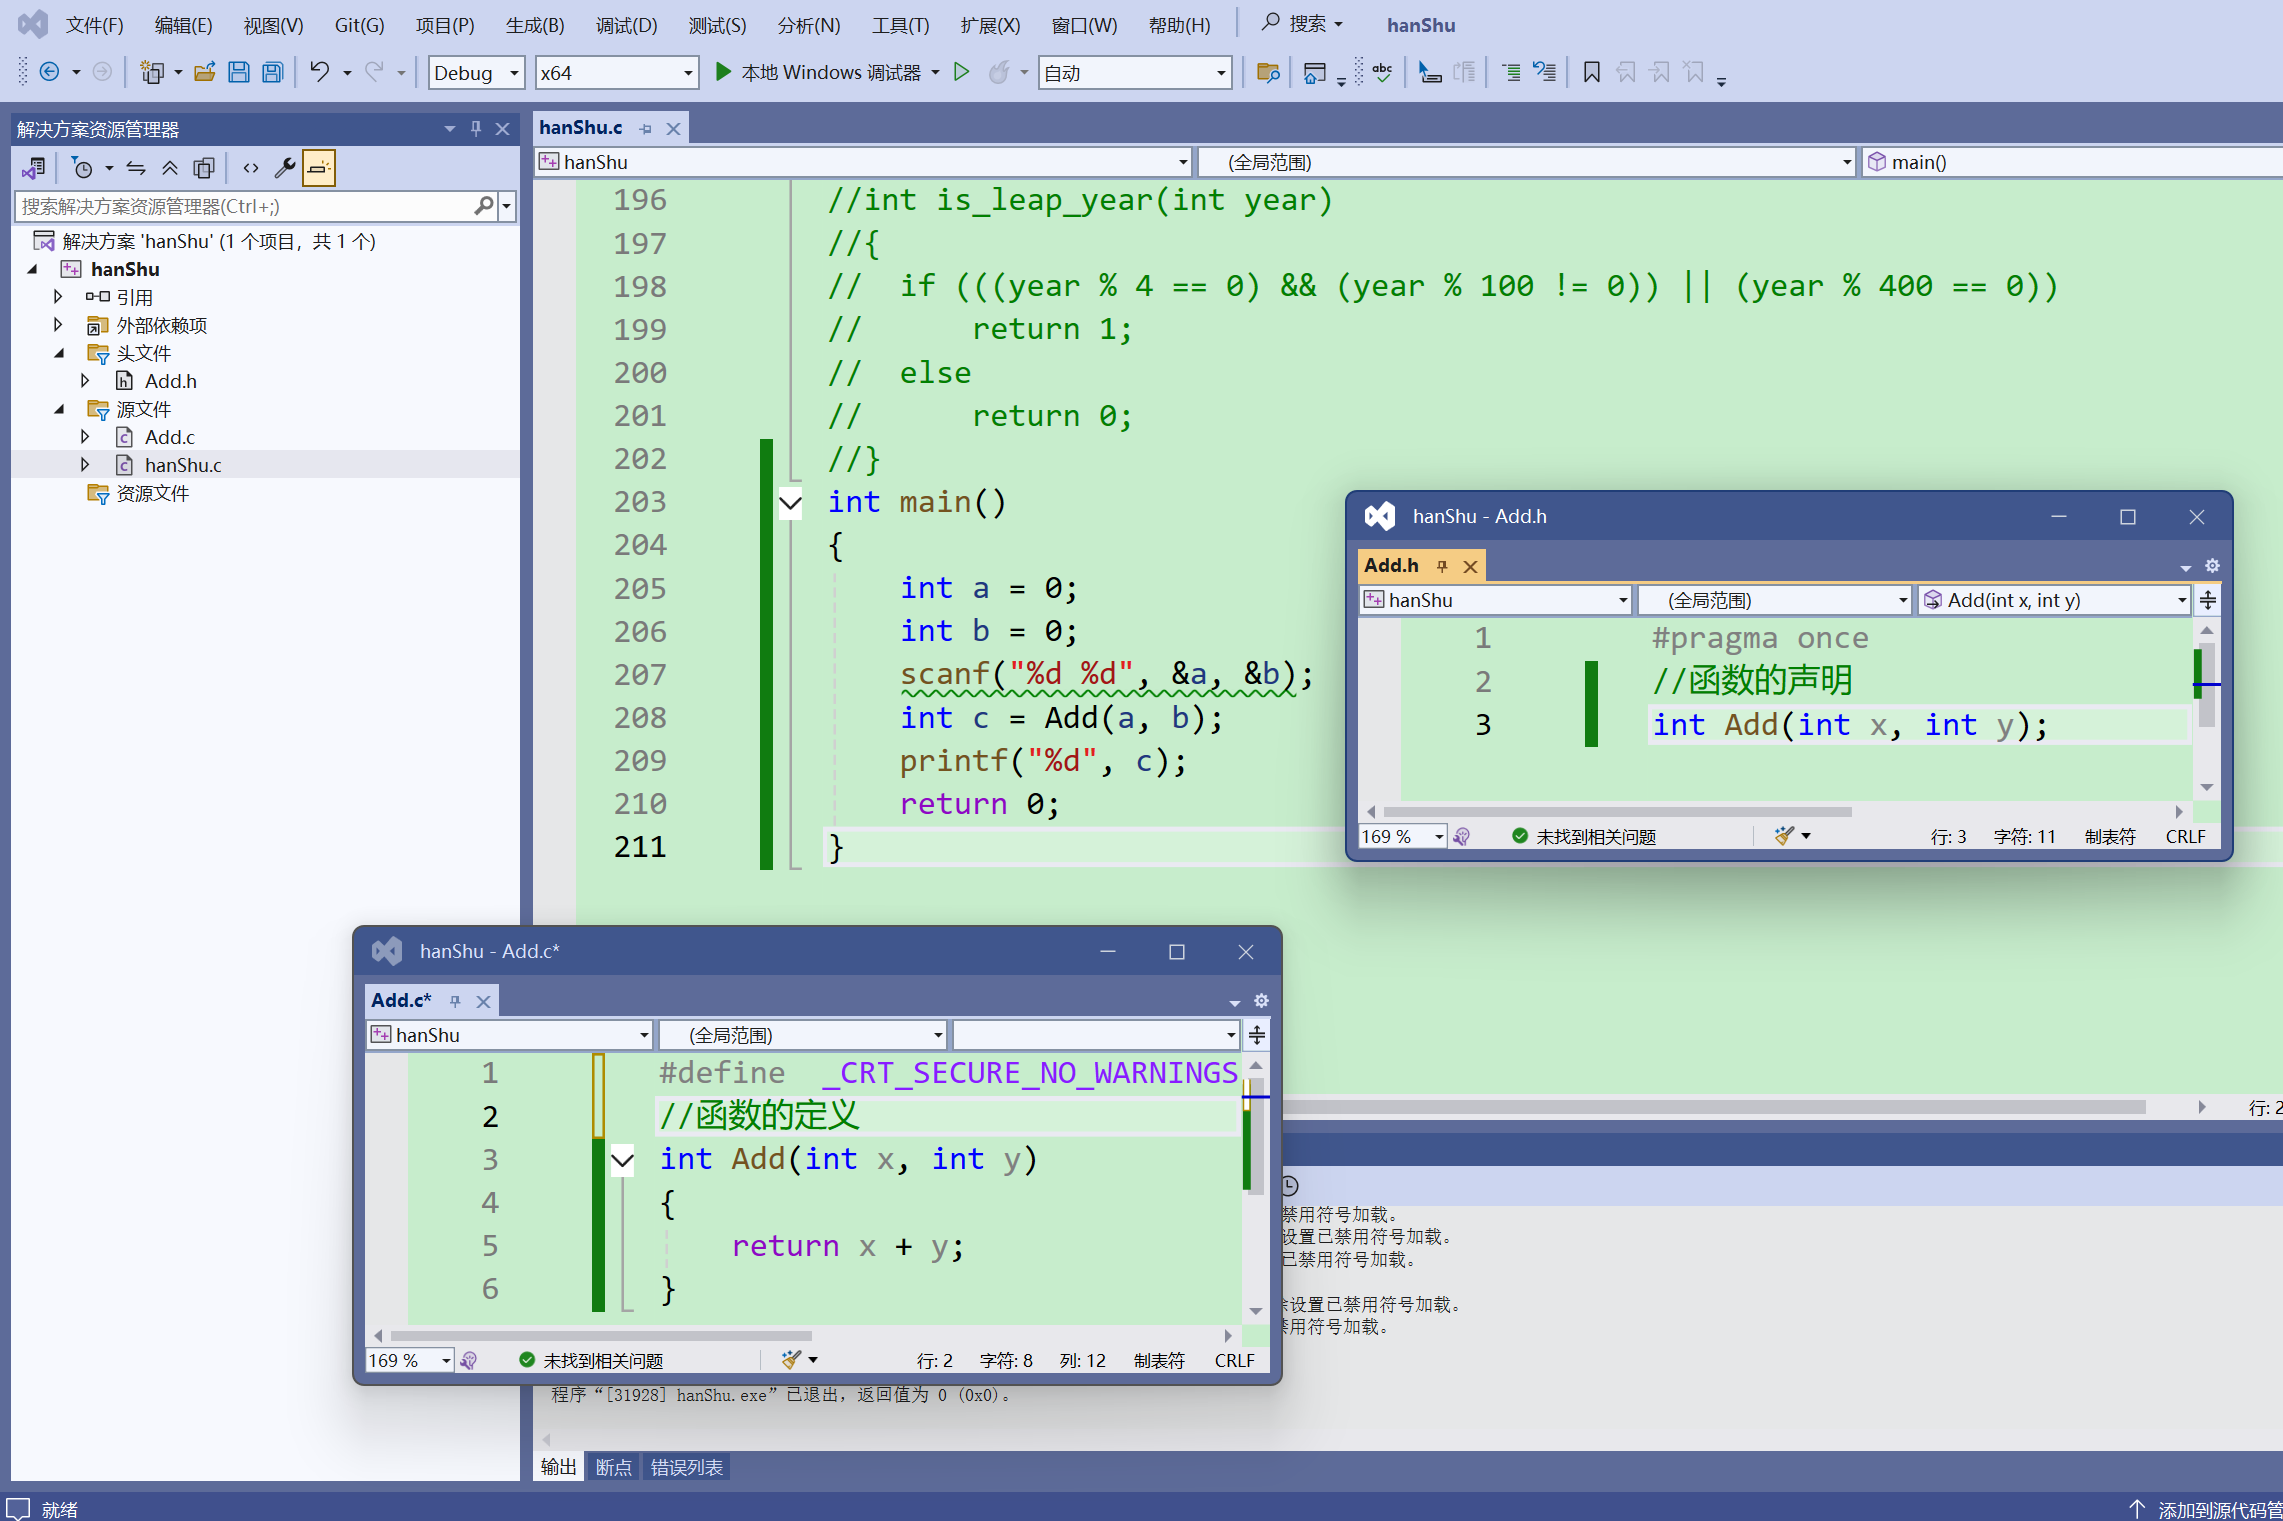Start debugging with green play button
The height and width of the screenshot is (1521, 2283).
723,72
